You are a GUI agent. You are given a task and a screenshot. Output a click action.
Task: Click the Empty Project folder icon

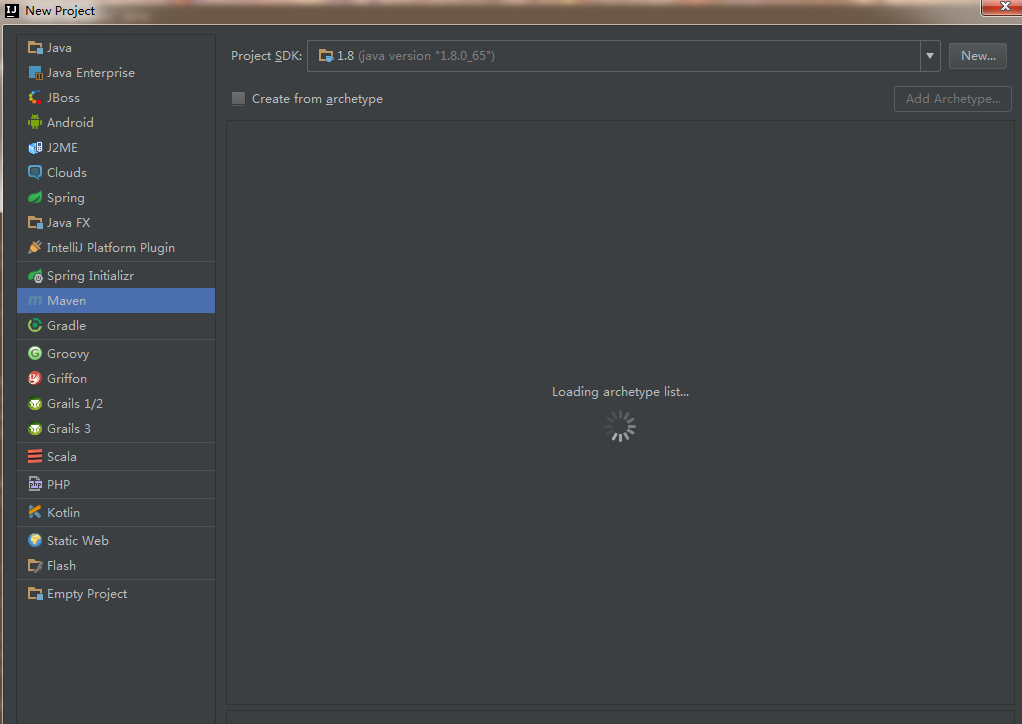coord(35,593)
